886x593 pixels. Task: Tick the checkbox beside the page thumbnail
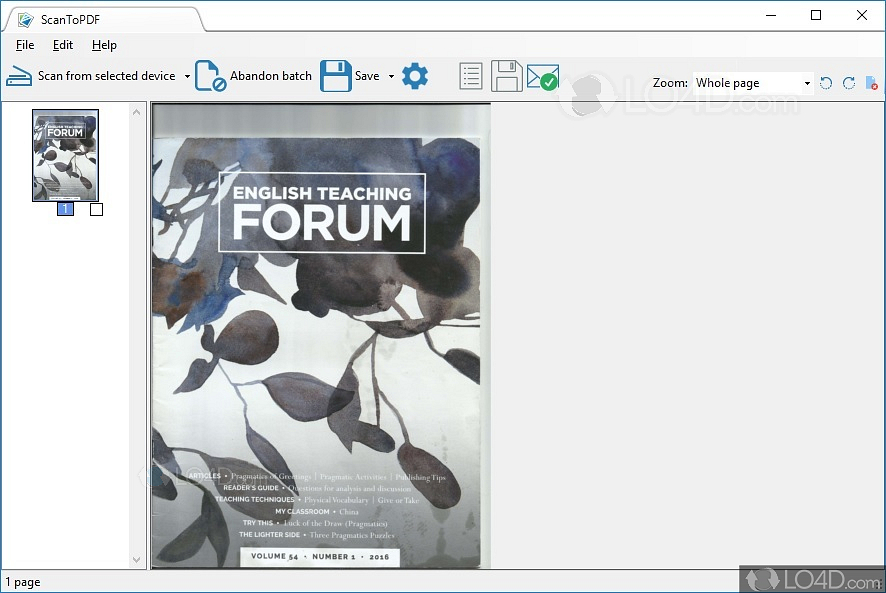[96, 209]
